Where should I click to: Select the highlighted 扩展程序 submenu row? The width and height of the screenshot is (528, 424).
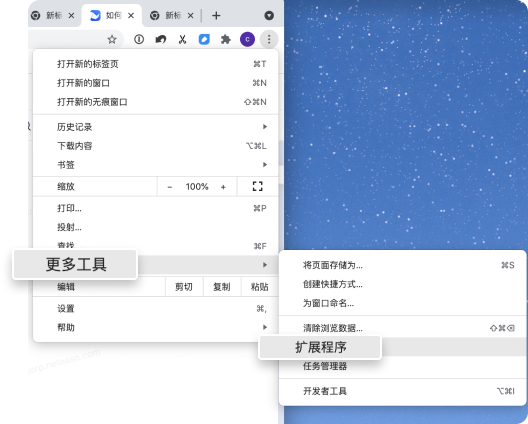pyautogui.click(x=402, y=347)
